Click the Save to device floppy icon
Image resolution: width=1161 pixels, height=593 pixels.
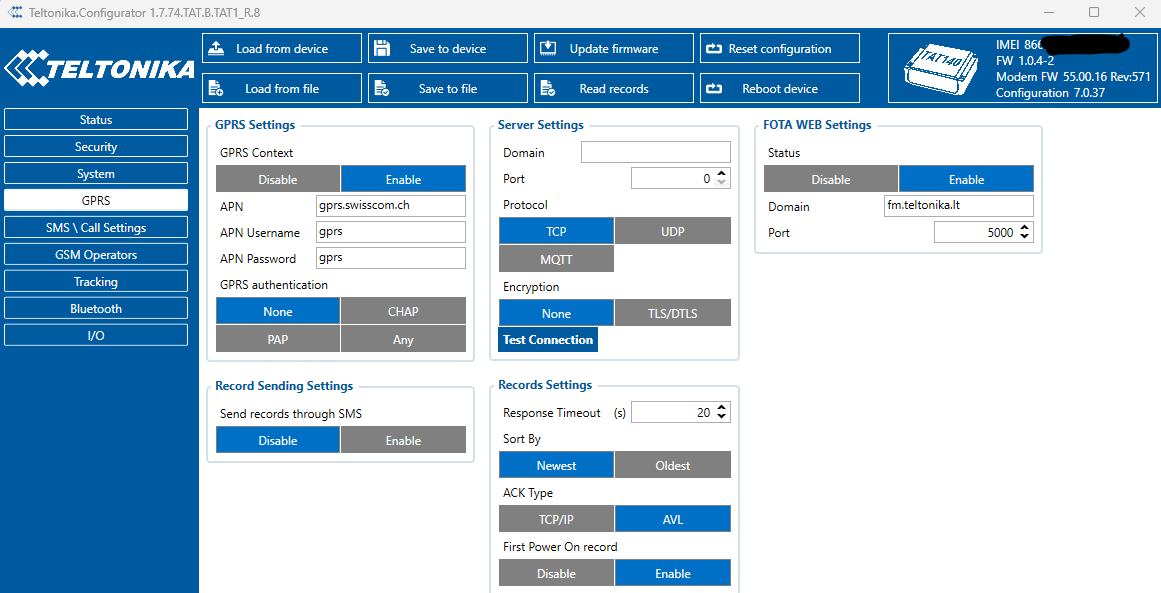[x=382, y=48]
